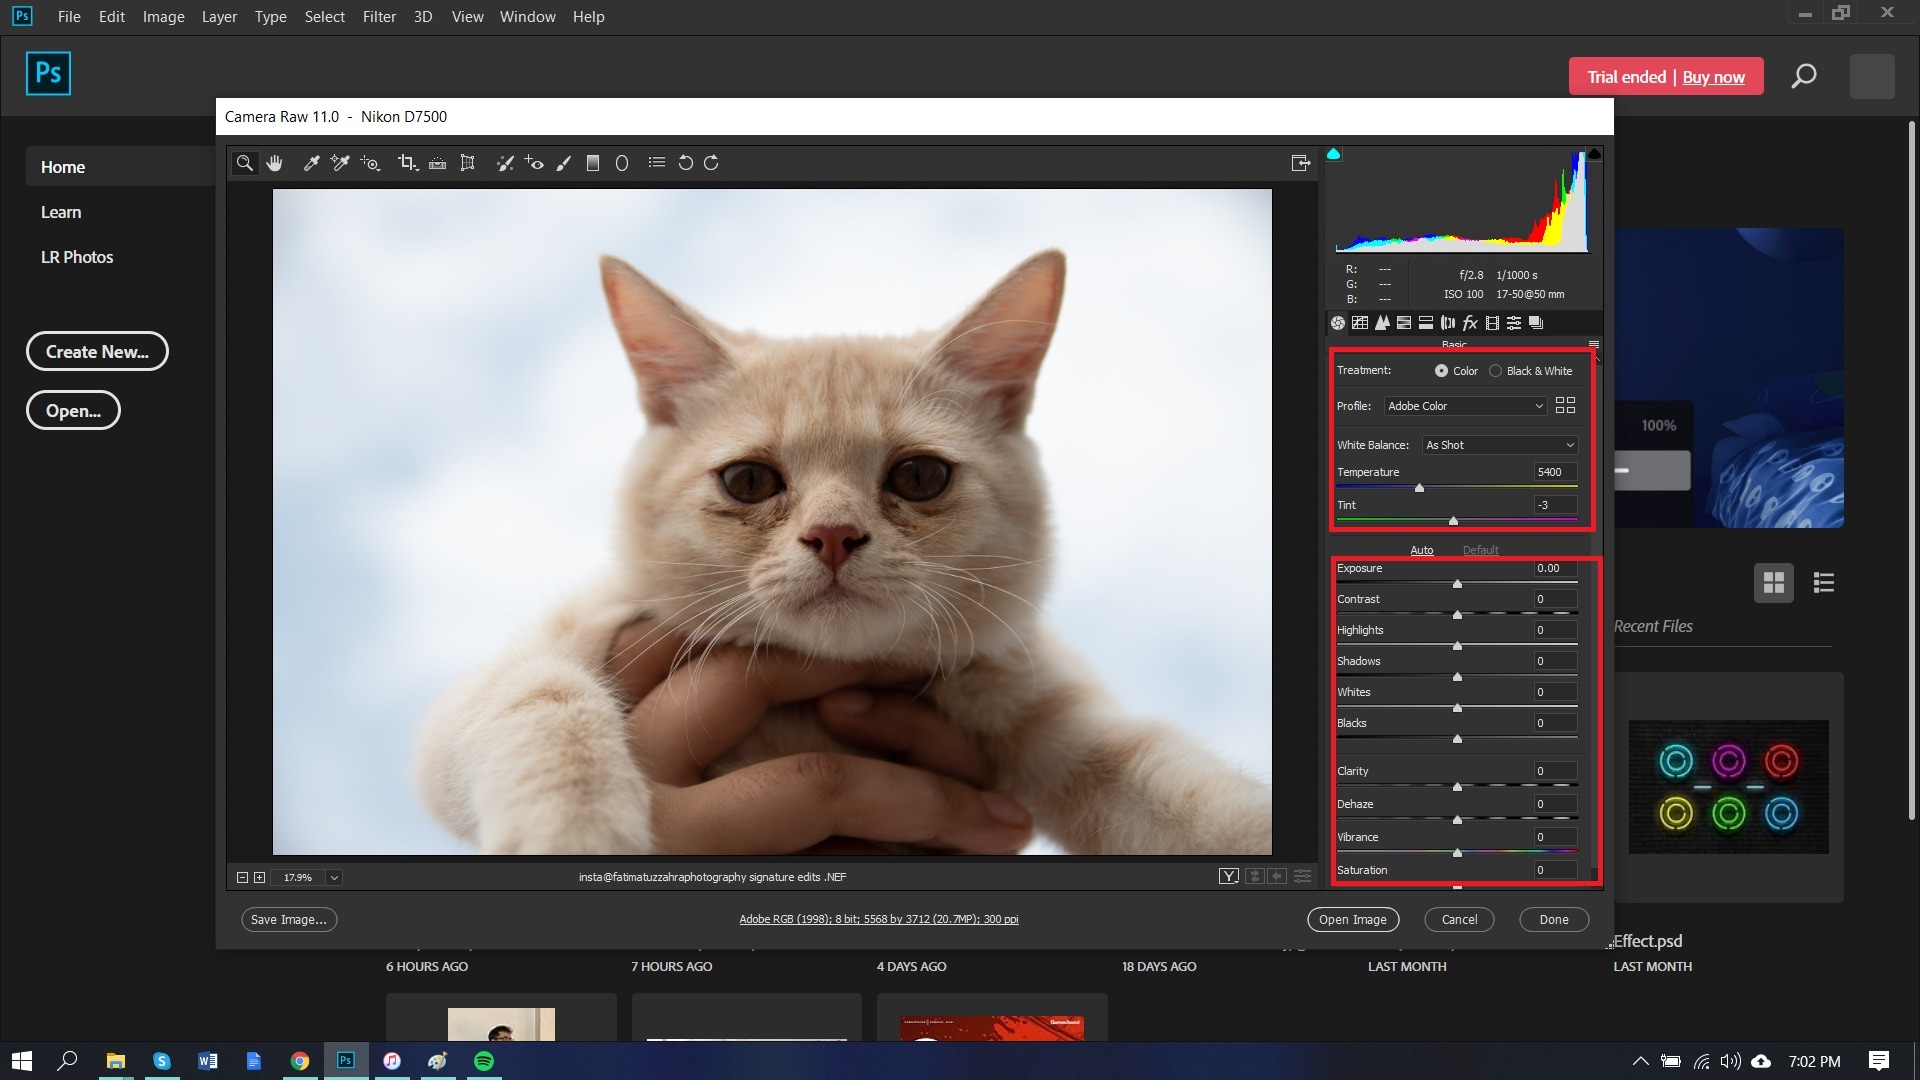
Task: Select the Black & White treatment
Action: click(x=1496, y=371)
